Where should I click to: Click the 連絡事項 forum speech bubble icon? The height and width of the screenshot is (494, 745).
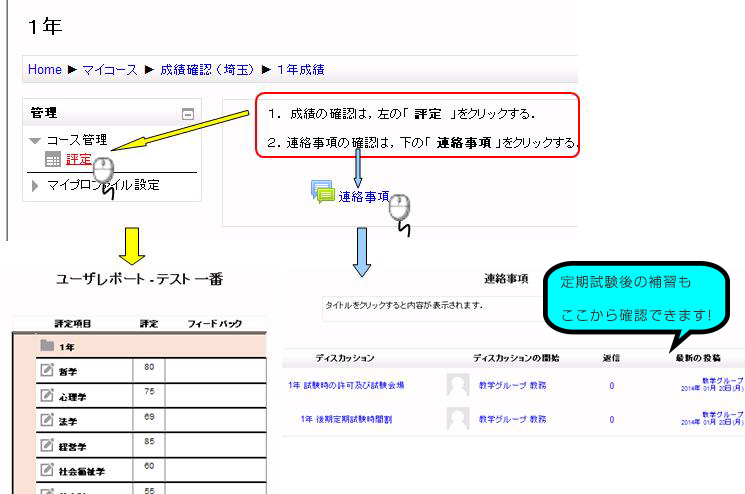[322, 192]
